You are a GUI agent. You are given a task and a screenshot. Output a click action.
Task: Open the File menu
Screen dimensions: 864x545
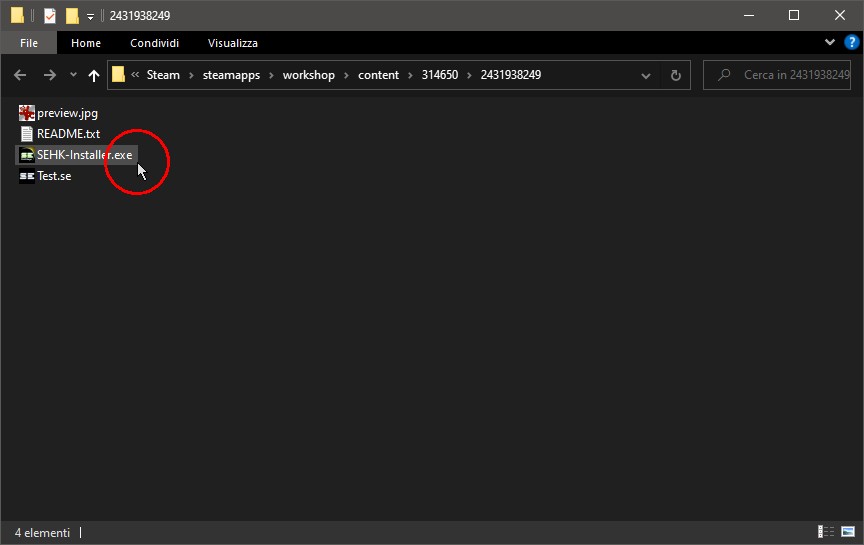[28, 43]
